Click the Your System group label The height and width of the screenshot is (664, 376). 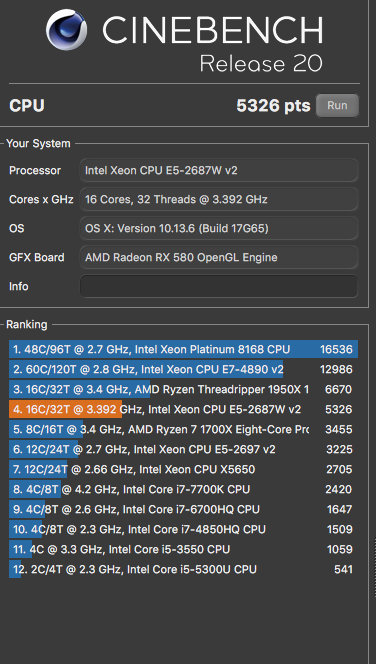[x=39, y=144]
